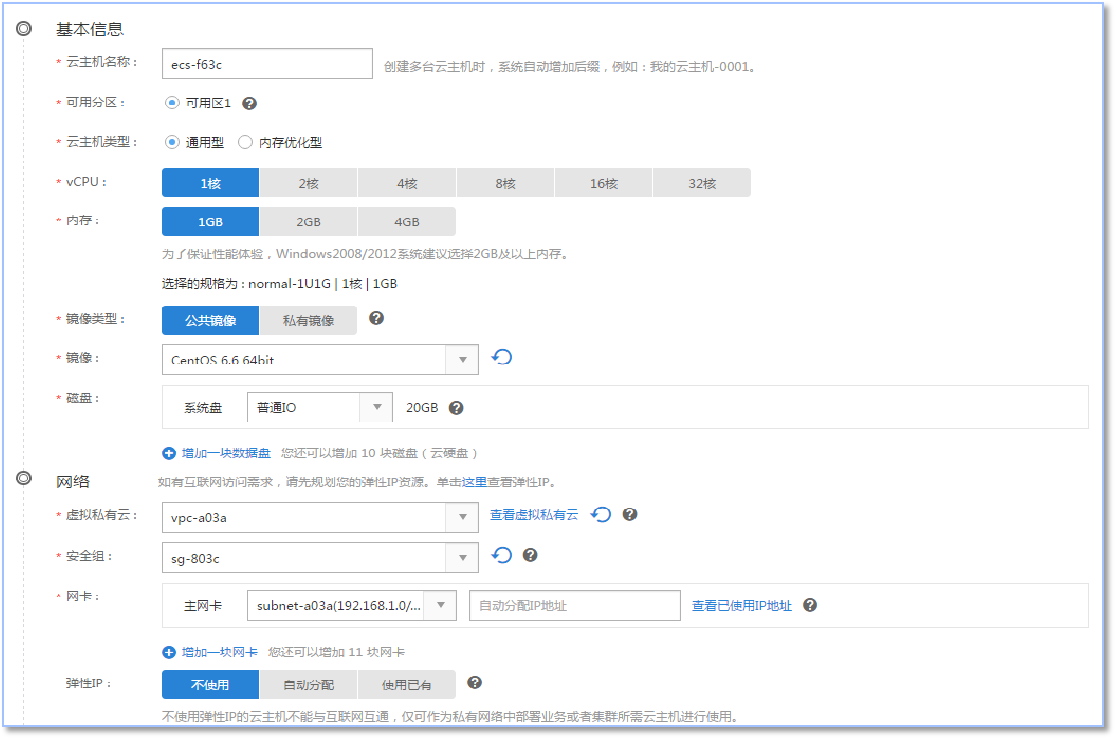Screen dimensions: 1116x738
Task: Refresh the 虚拟私有云 VPC list
Action: coord(601,515)
